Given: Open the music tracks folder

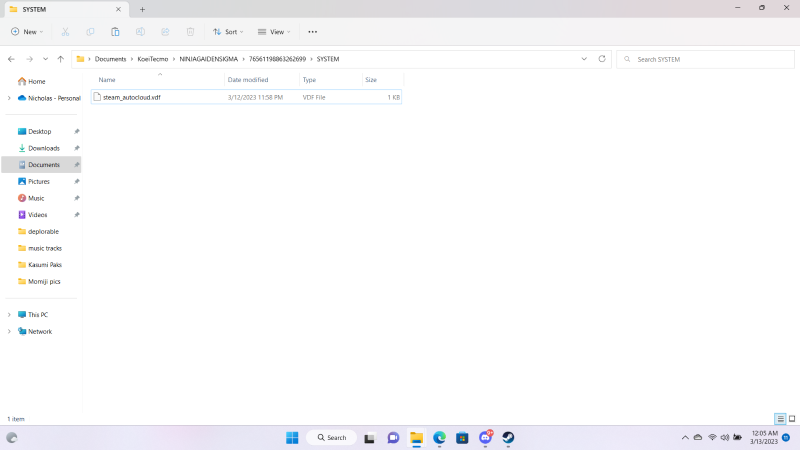Looking at the screenshot, I should tap(45, 248).
